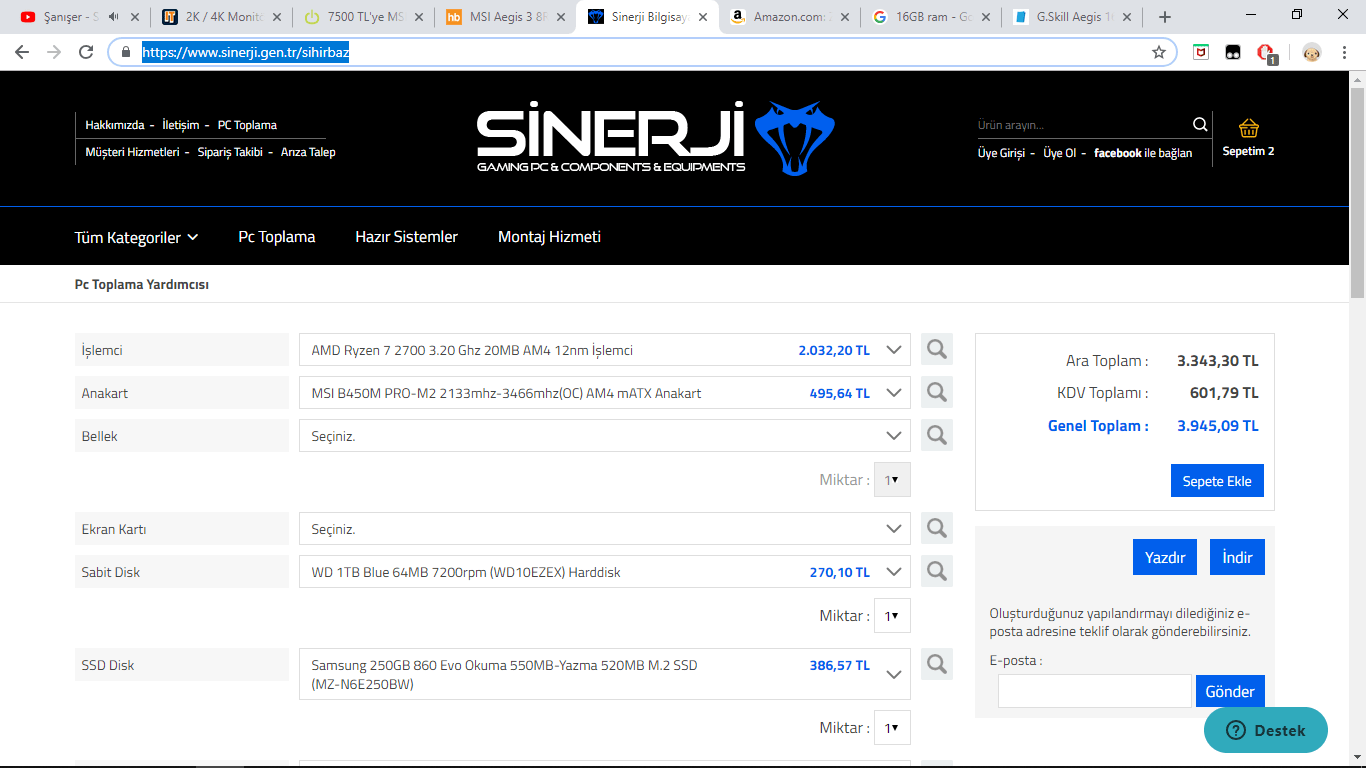The height and width of the screenshot is (768, 1366).
Task: Click the green shield extension icon
Action: click(x=1201, y=52)
